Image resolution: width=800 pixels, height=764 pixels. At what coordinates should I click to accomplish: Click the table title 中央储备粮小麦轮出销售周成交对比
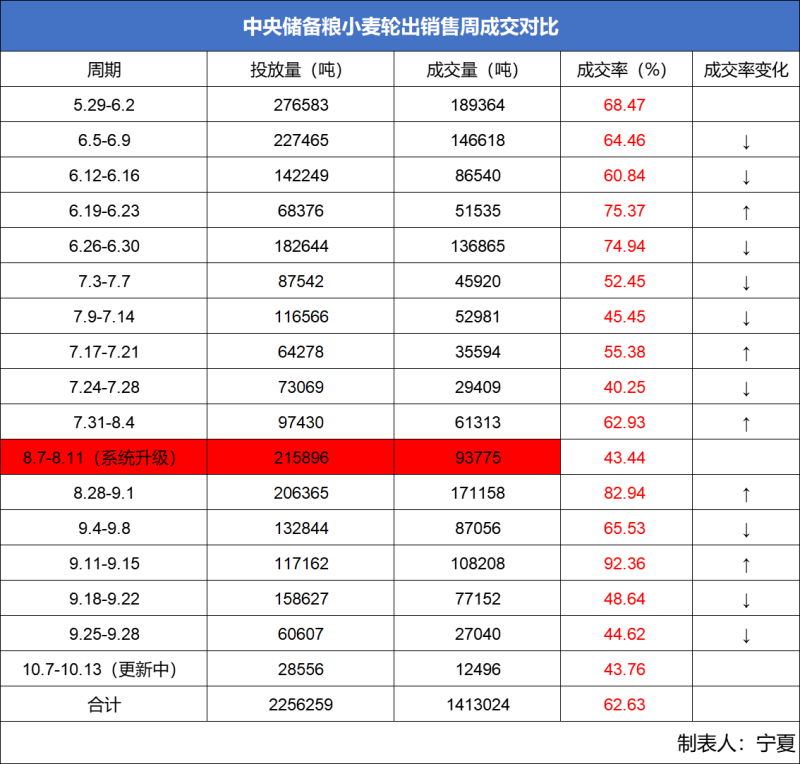401,27
